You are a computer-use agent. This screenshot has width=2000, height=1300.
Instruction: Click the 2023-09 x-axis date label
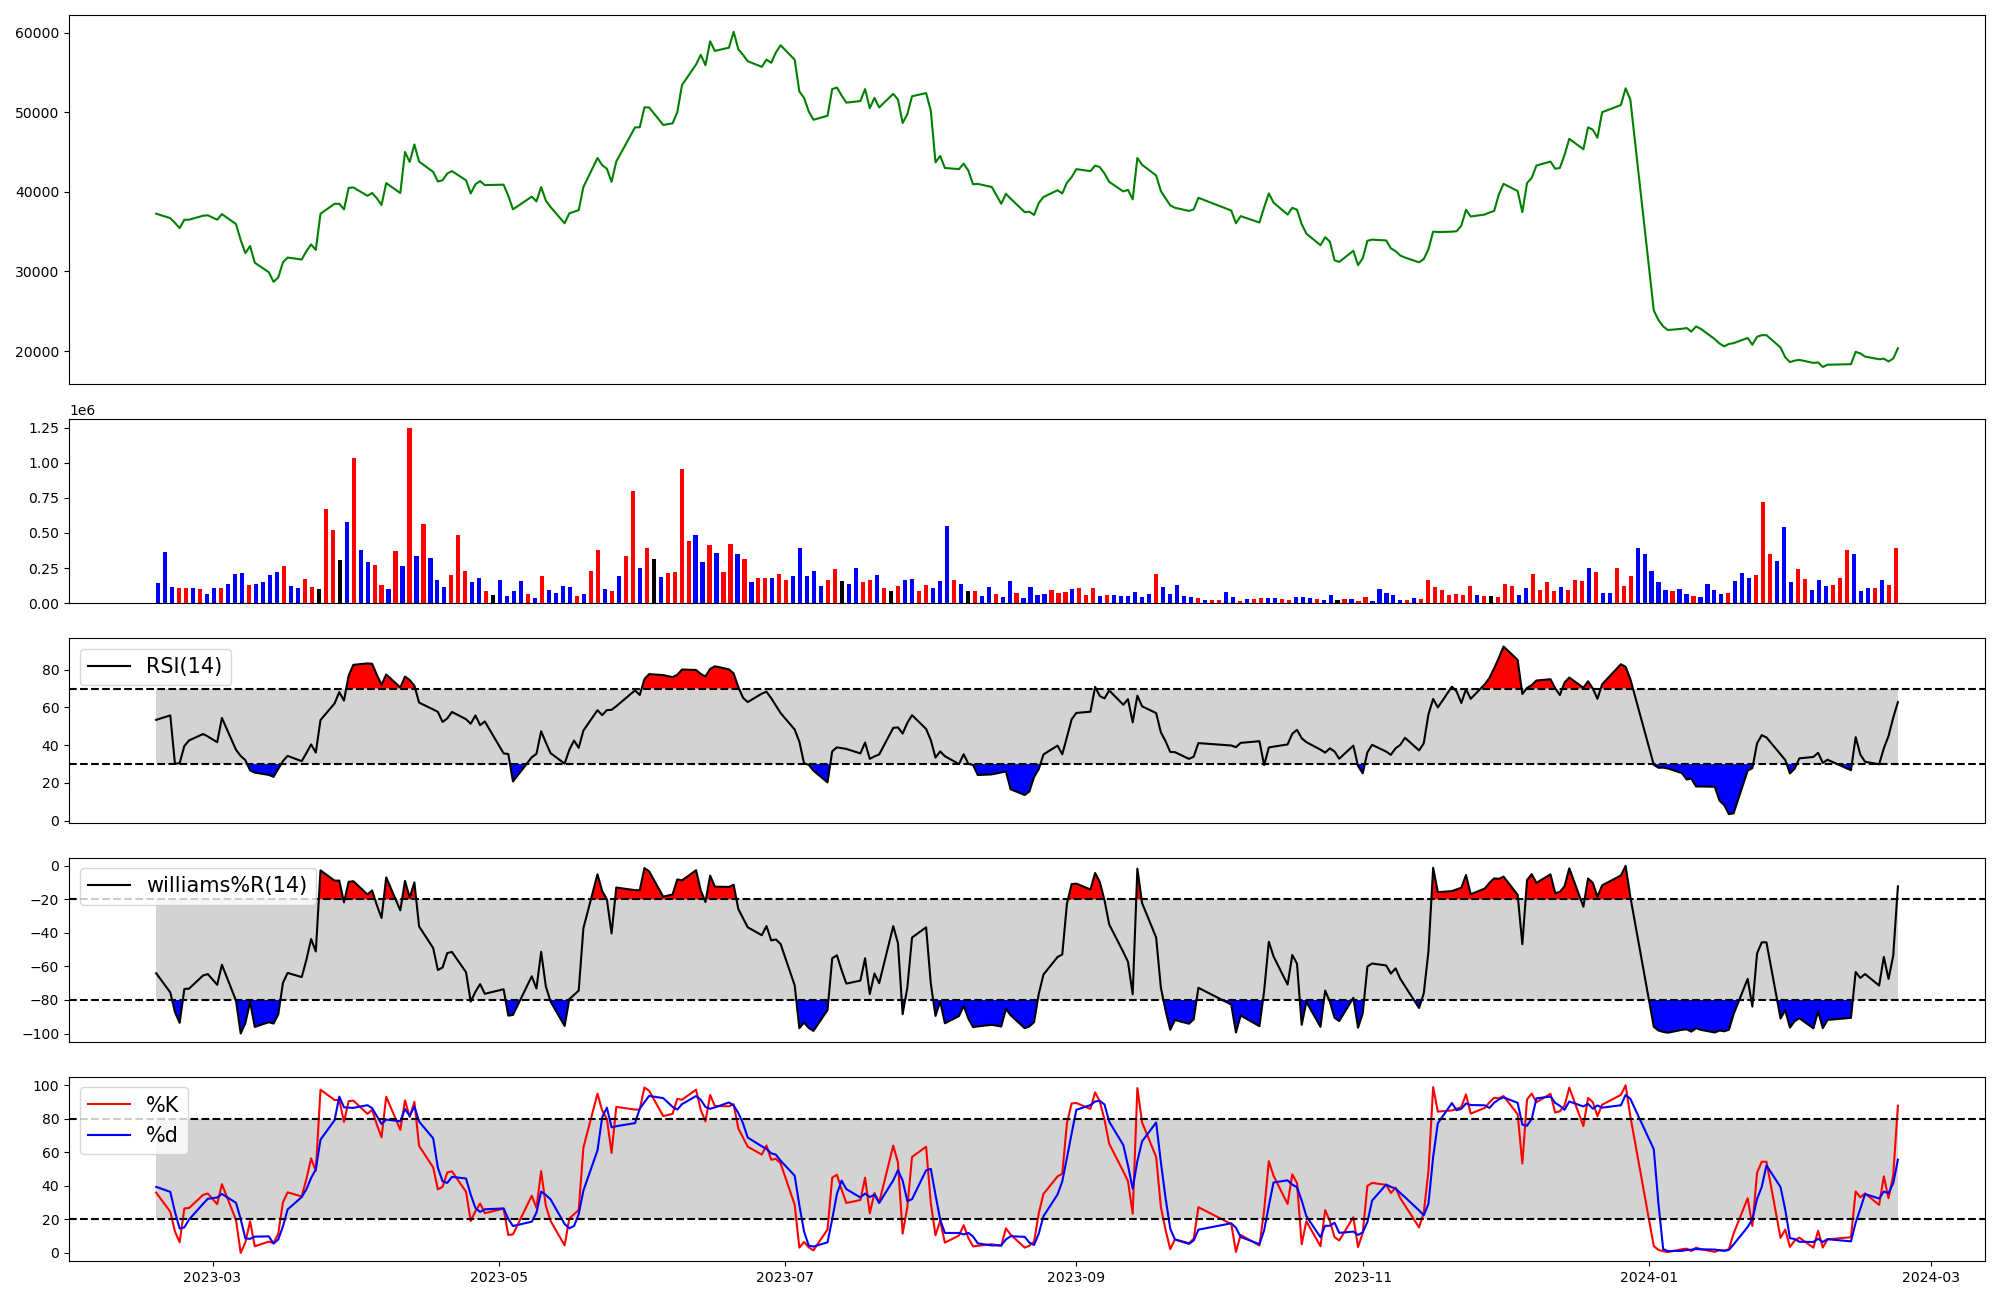1076,1277
